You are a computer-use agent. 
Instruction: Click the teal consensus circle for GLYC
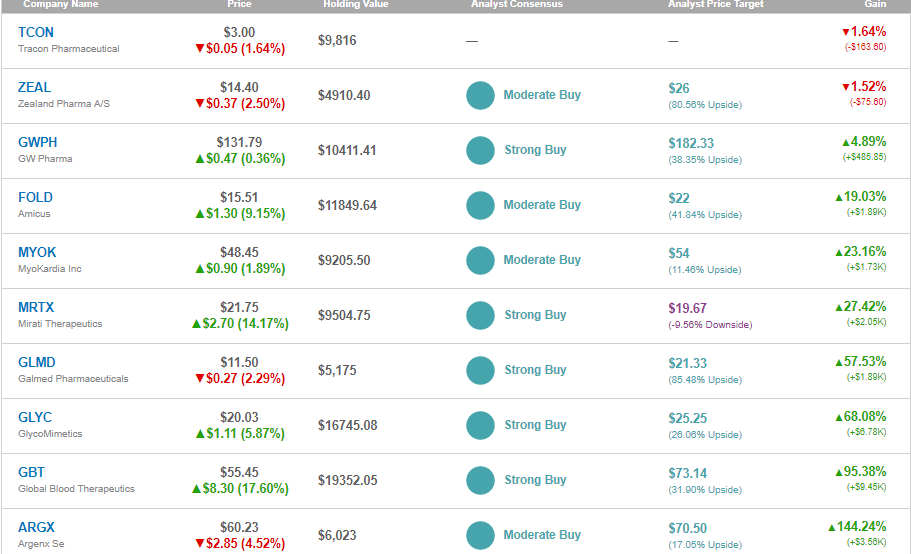(480, 426)
